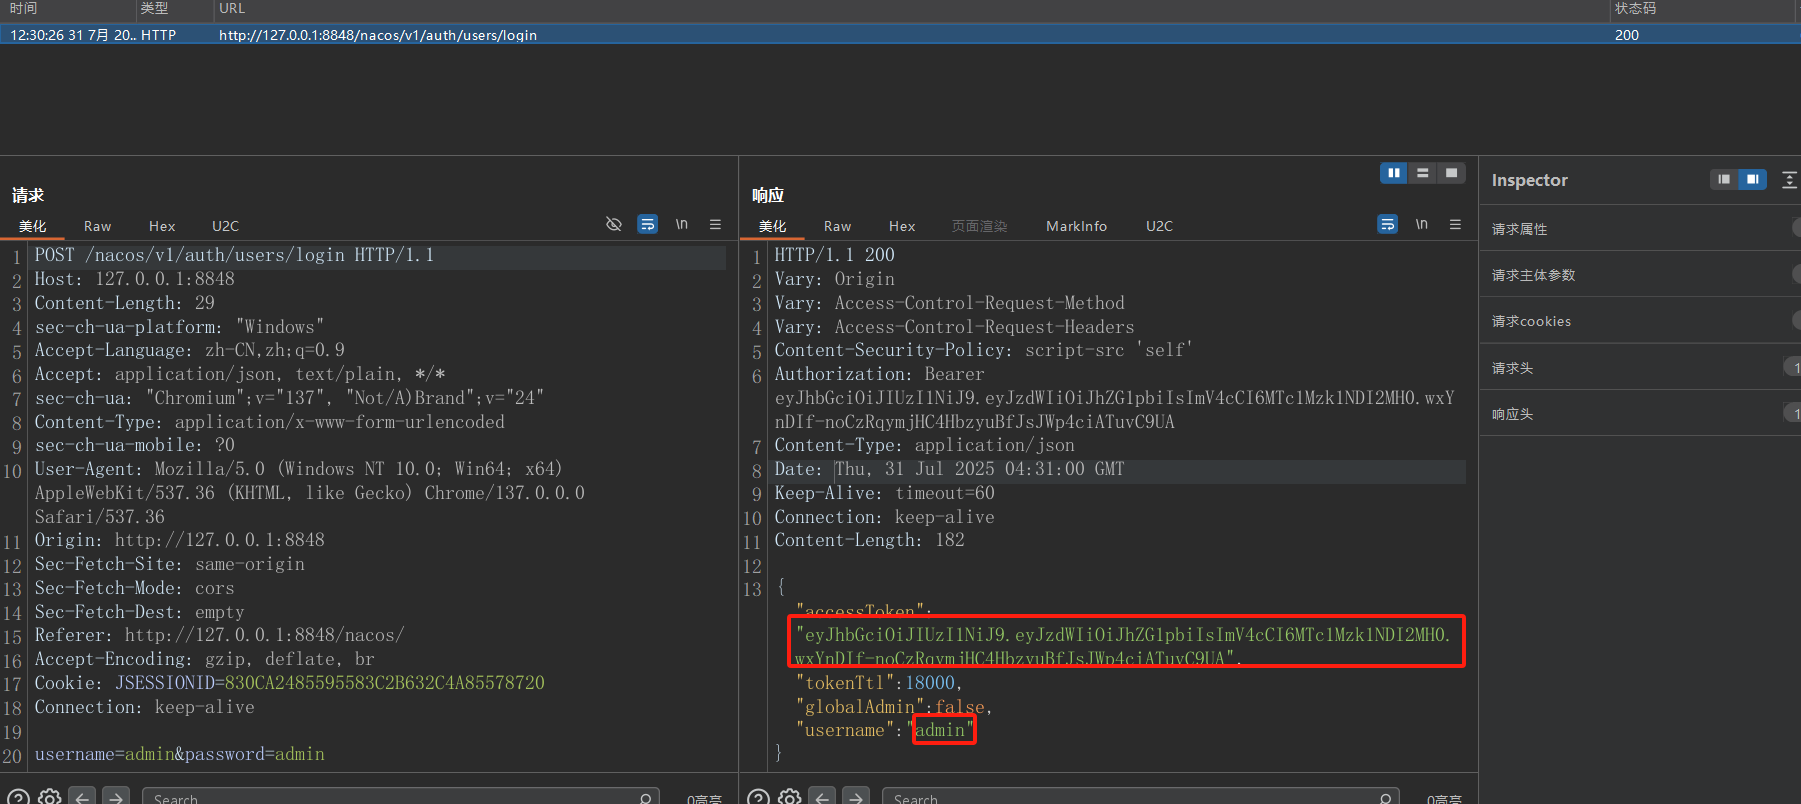1801x804 pixels.
Task: Sort history by 类型 column header
Action: click(175, 8)
